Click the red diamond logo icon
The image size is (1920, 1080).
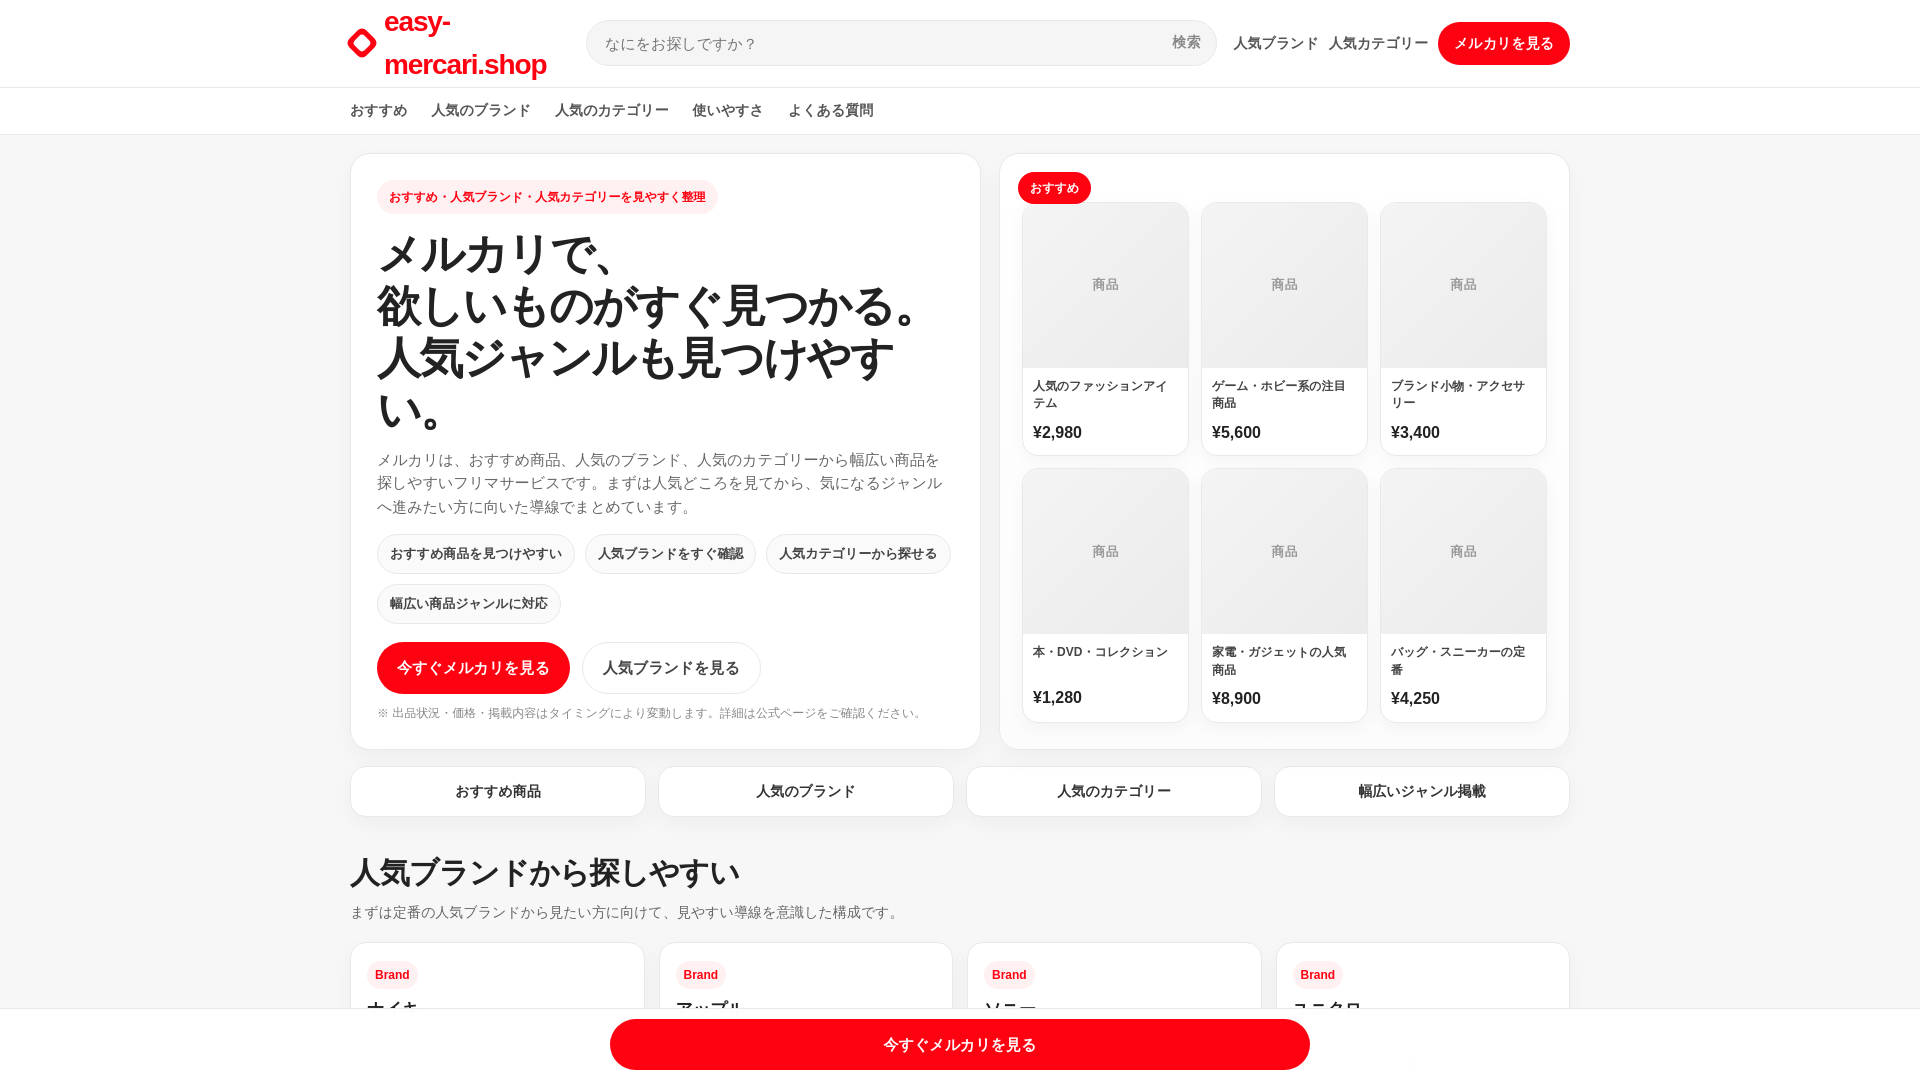pos(362,43)
